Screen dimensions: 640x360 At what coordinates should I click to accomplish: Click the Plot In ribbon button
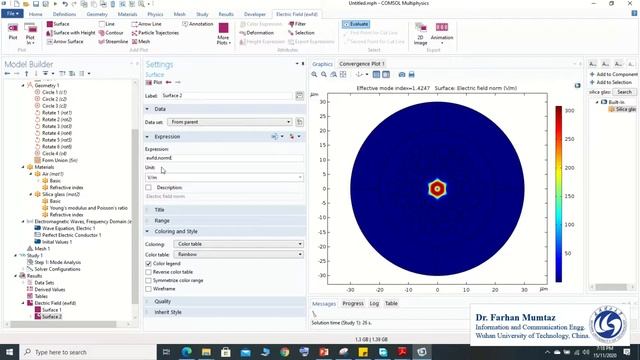pos(30,33)
